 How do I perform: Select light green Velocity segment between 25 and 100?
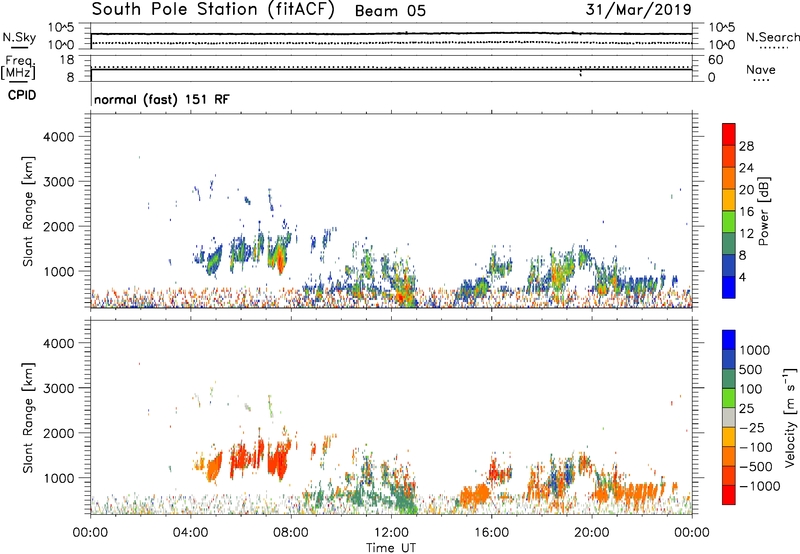(x=729, y=398)
